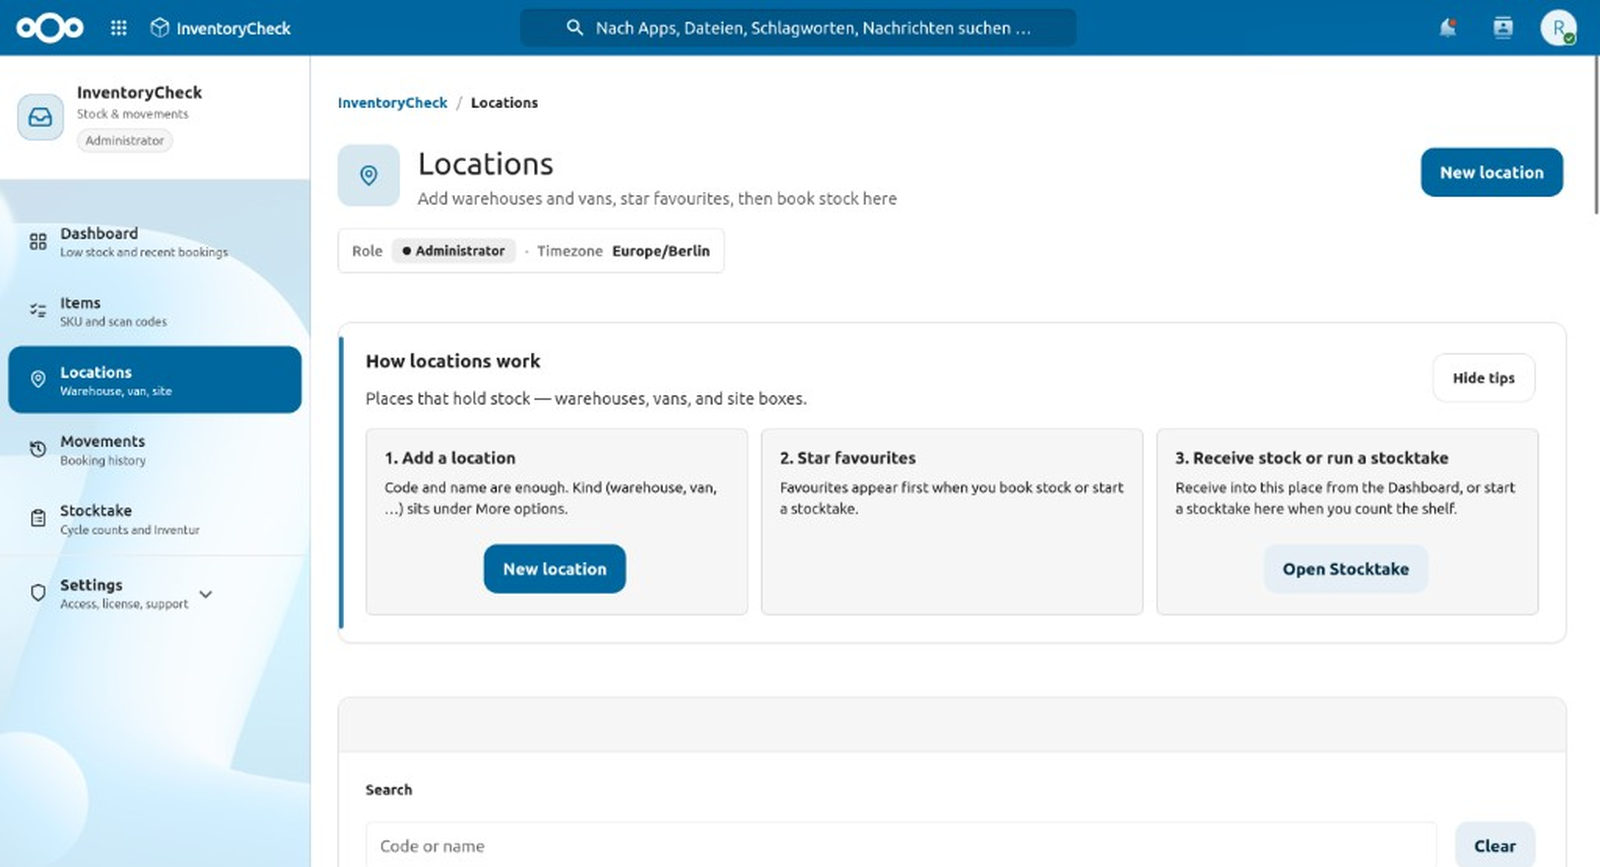
Task: Open the contacts menu icon
Action: point(1503,28)
